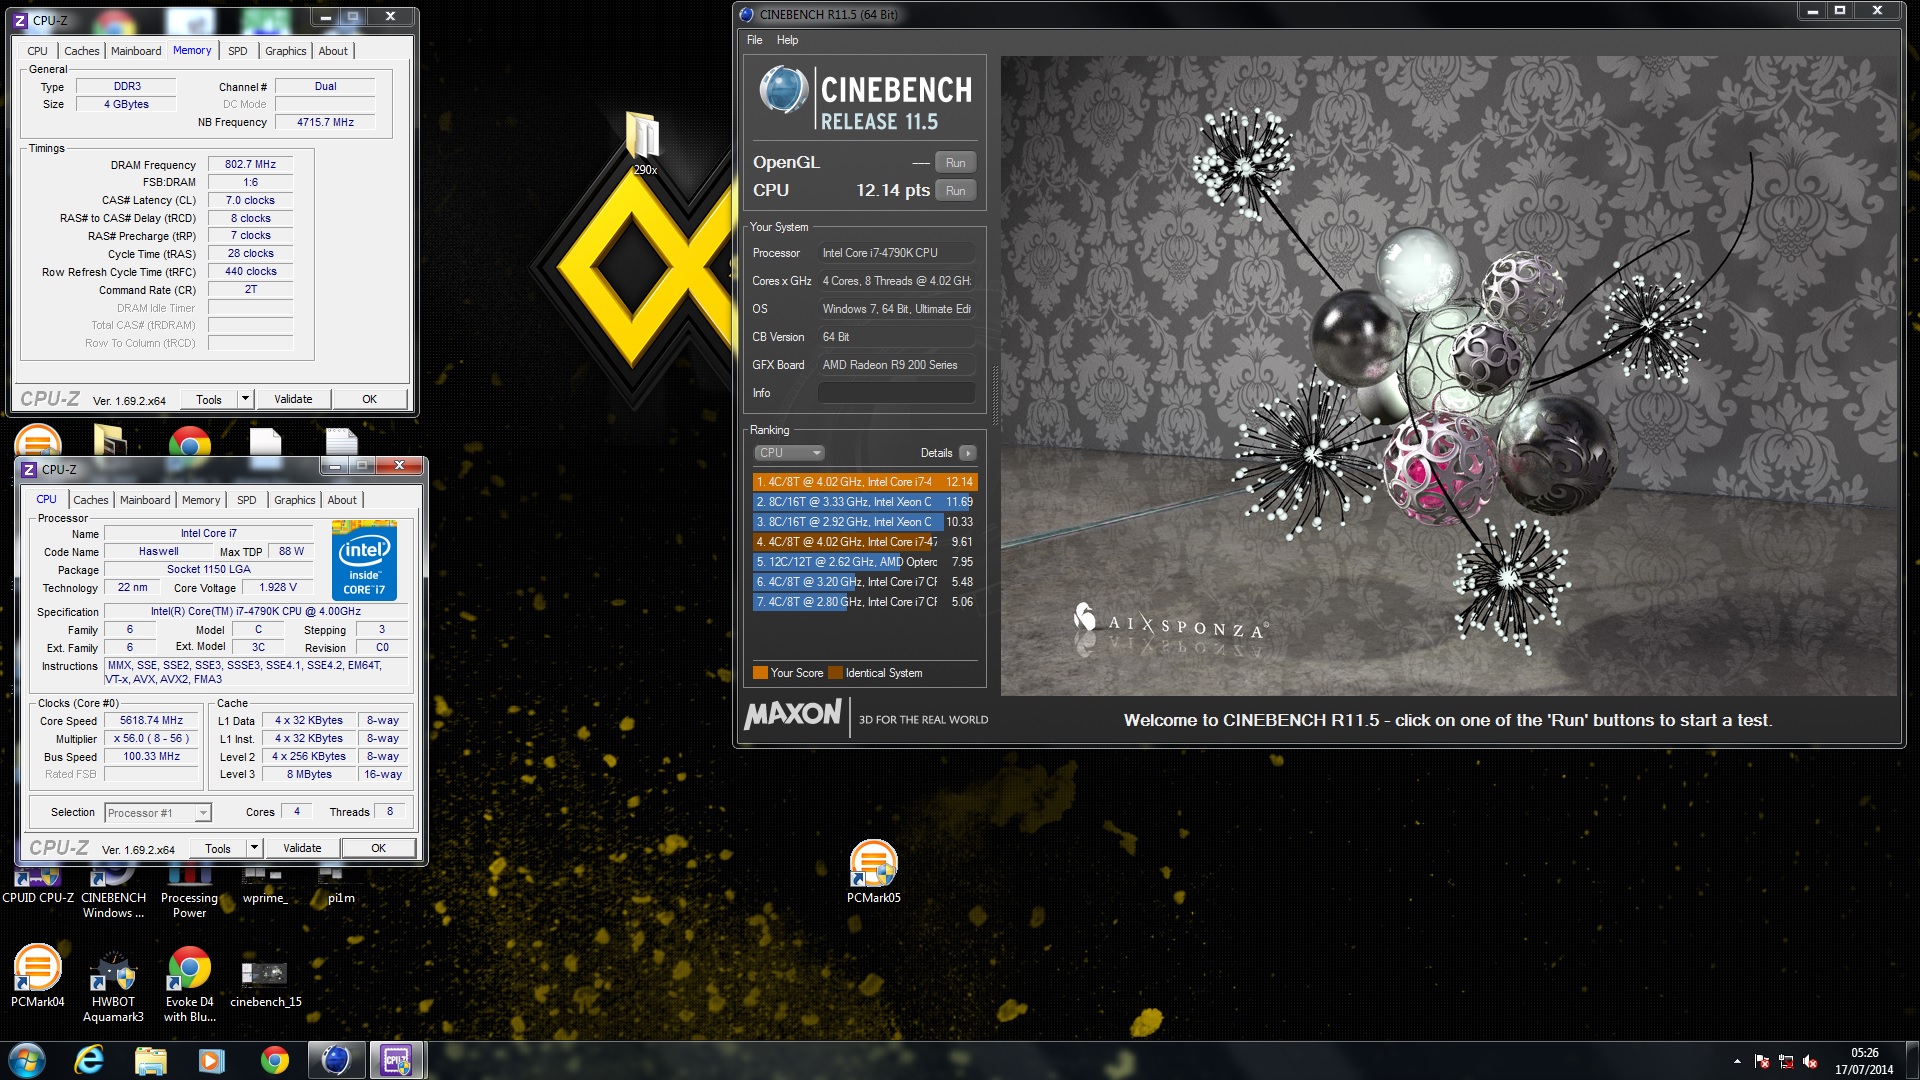Open Windows Explorer from the taskbar
This screenshot has width=1920, height=1080.
[x=150, y=1060]
